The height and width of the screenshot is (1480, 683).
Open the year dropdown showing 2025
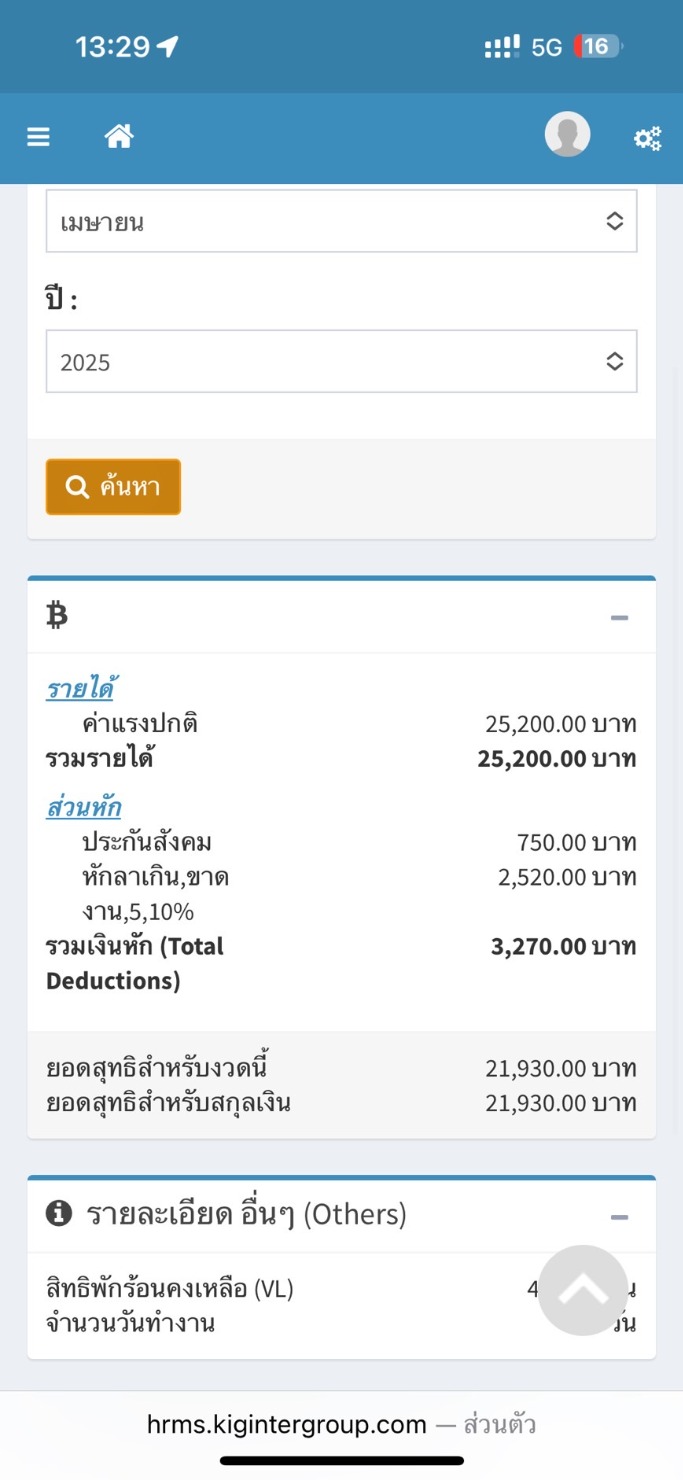341,362
